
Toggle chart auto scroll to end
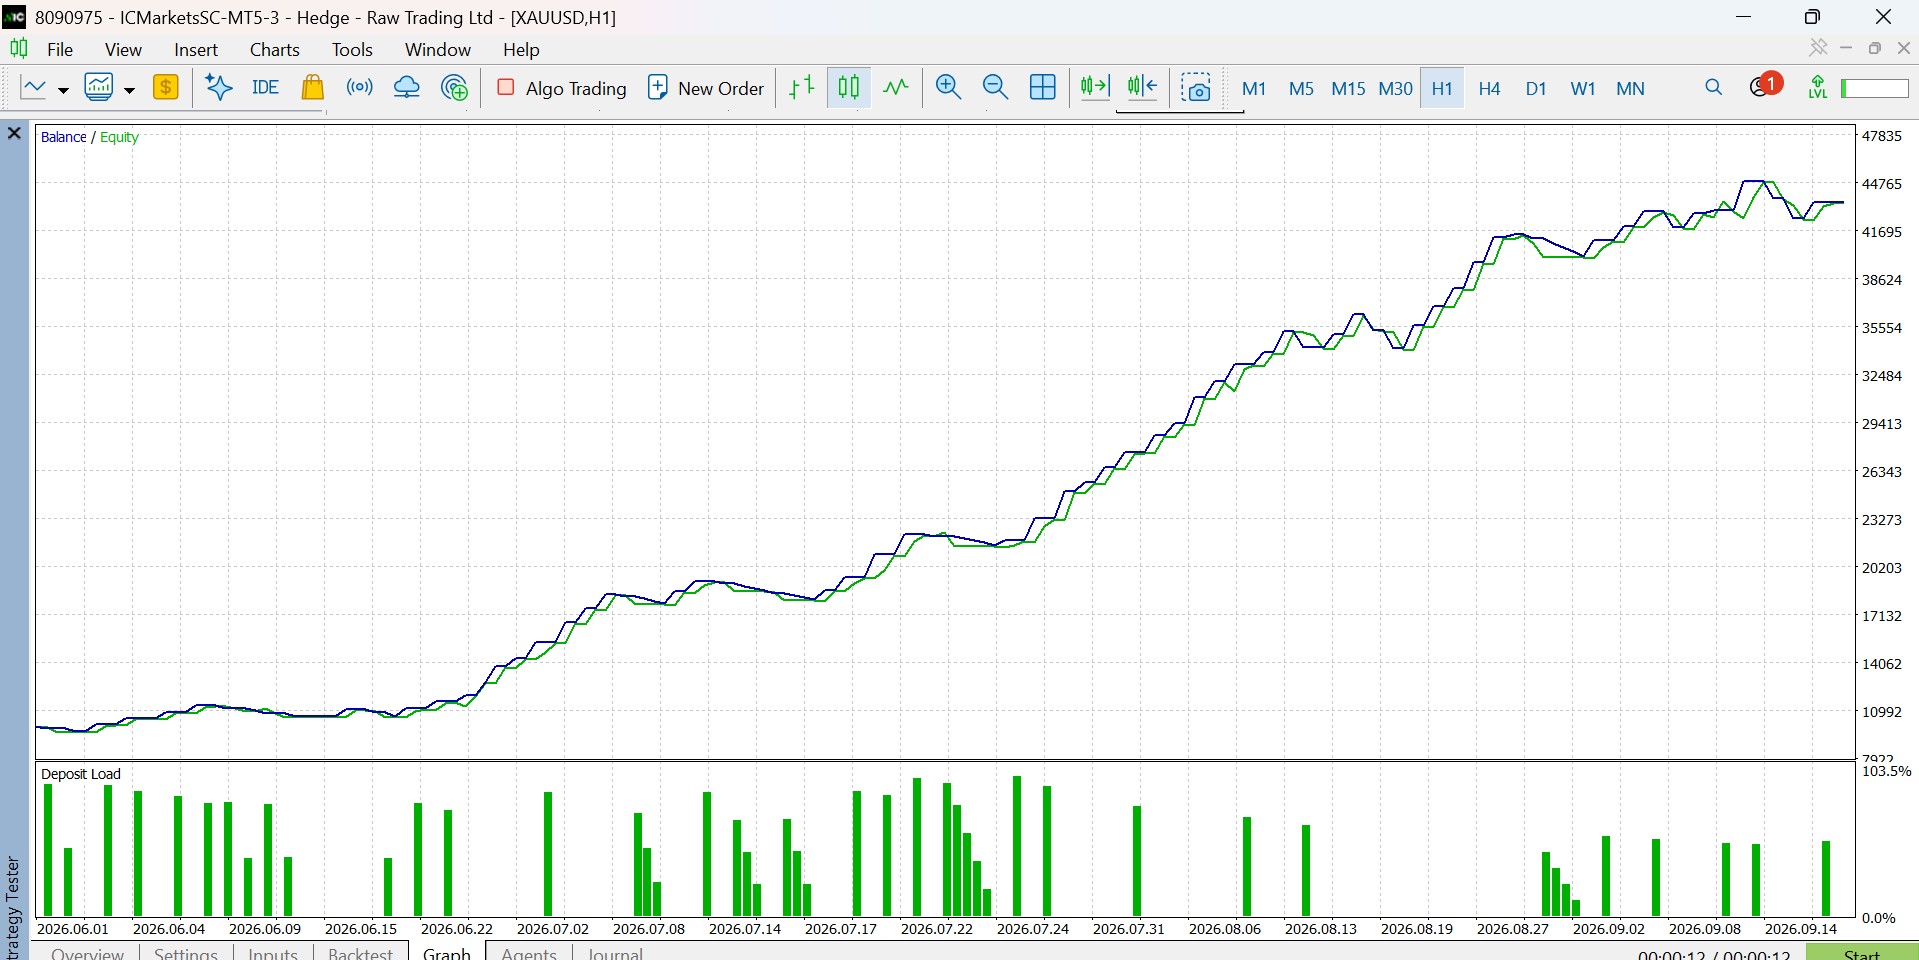click(1095, 88)
